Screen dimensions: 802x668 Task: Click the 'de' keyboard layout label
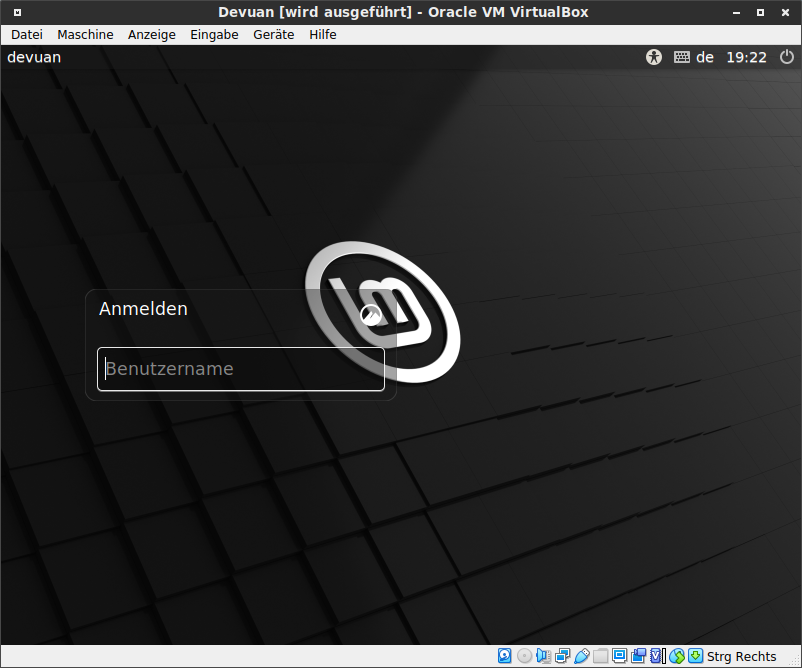[705, 57]
